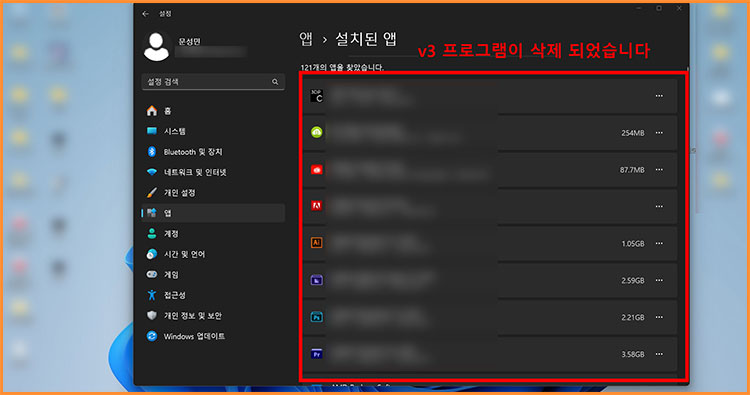This screenshot has height=395, width=750.
Task: Open 접근성 settings
Action: pos(213,296)
